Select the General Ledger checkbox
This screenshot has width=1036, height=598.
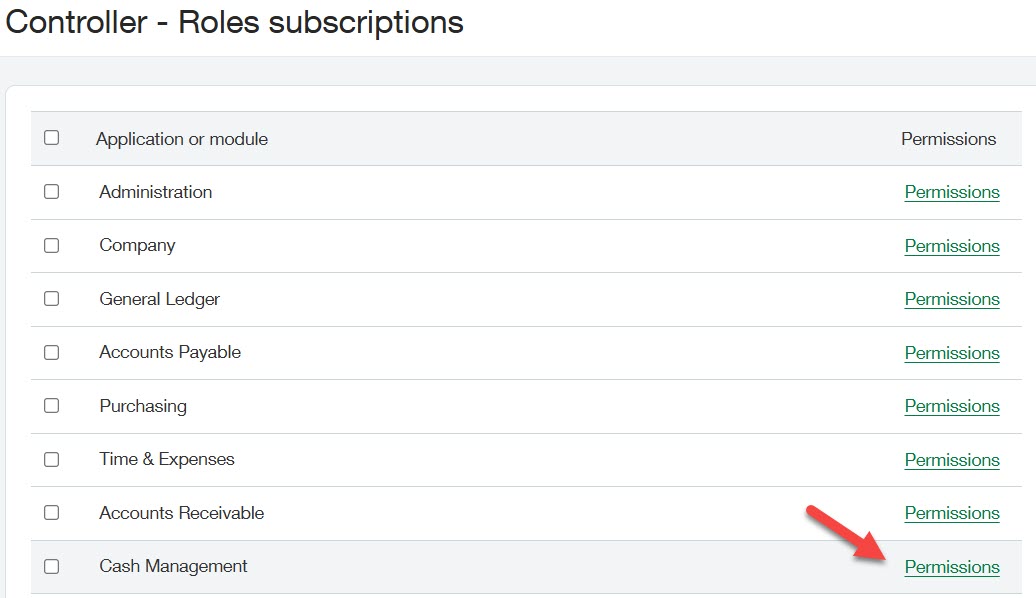52,299
